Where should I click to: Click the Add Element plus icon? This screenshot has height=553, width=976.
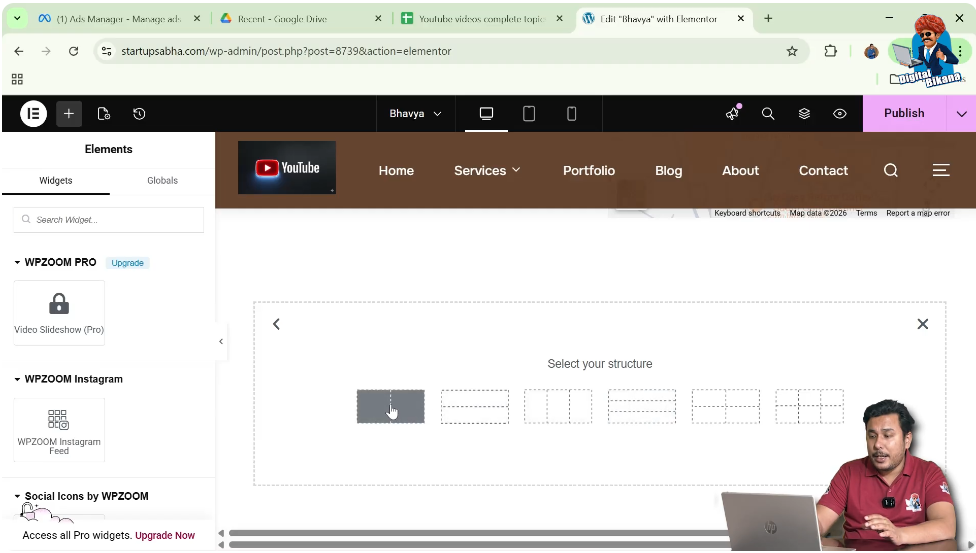point(69,113)
